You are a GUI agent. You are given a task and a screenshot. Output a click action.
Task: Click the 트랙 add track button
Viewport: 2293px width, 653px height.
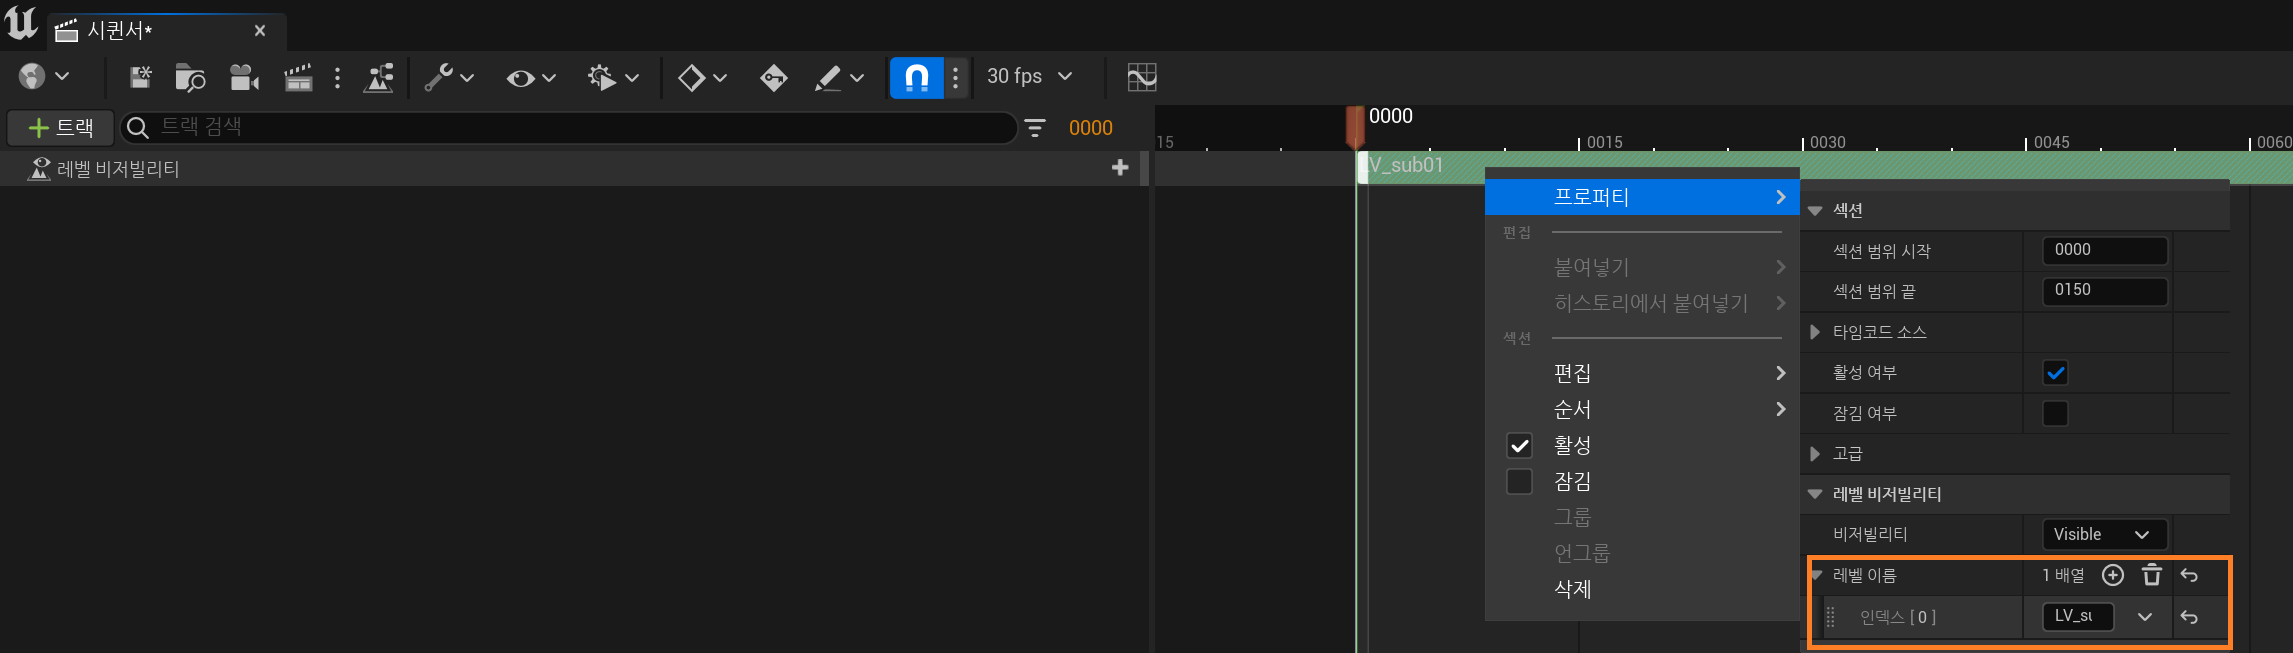[61, 128]
